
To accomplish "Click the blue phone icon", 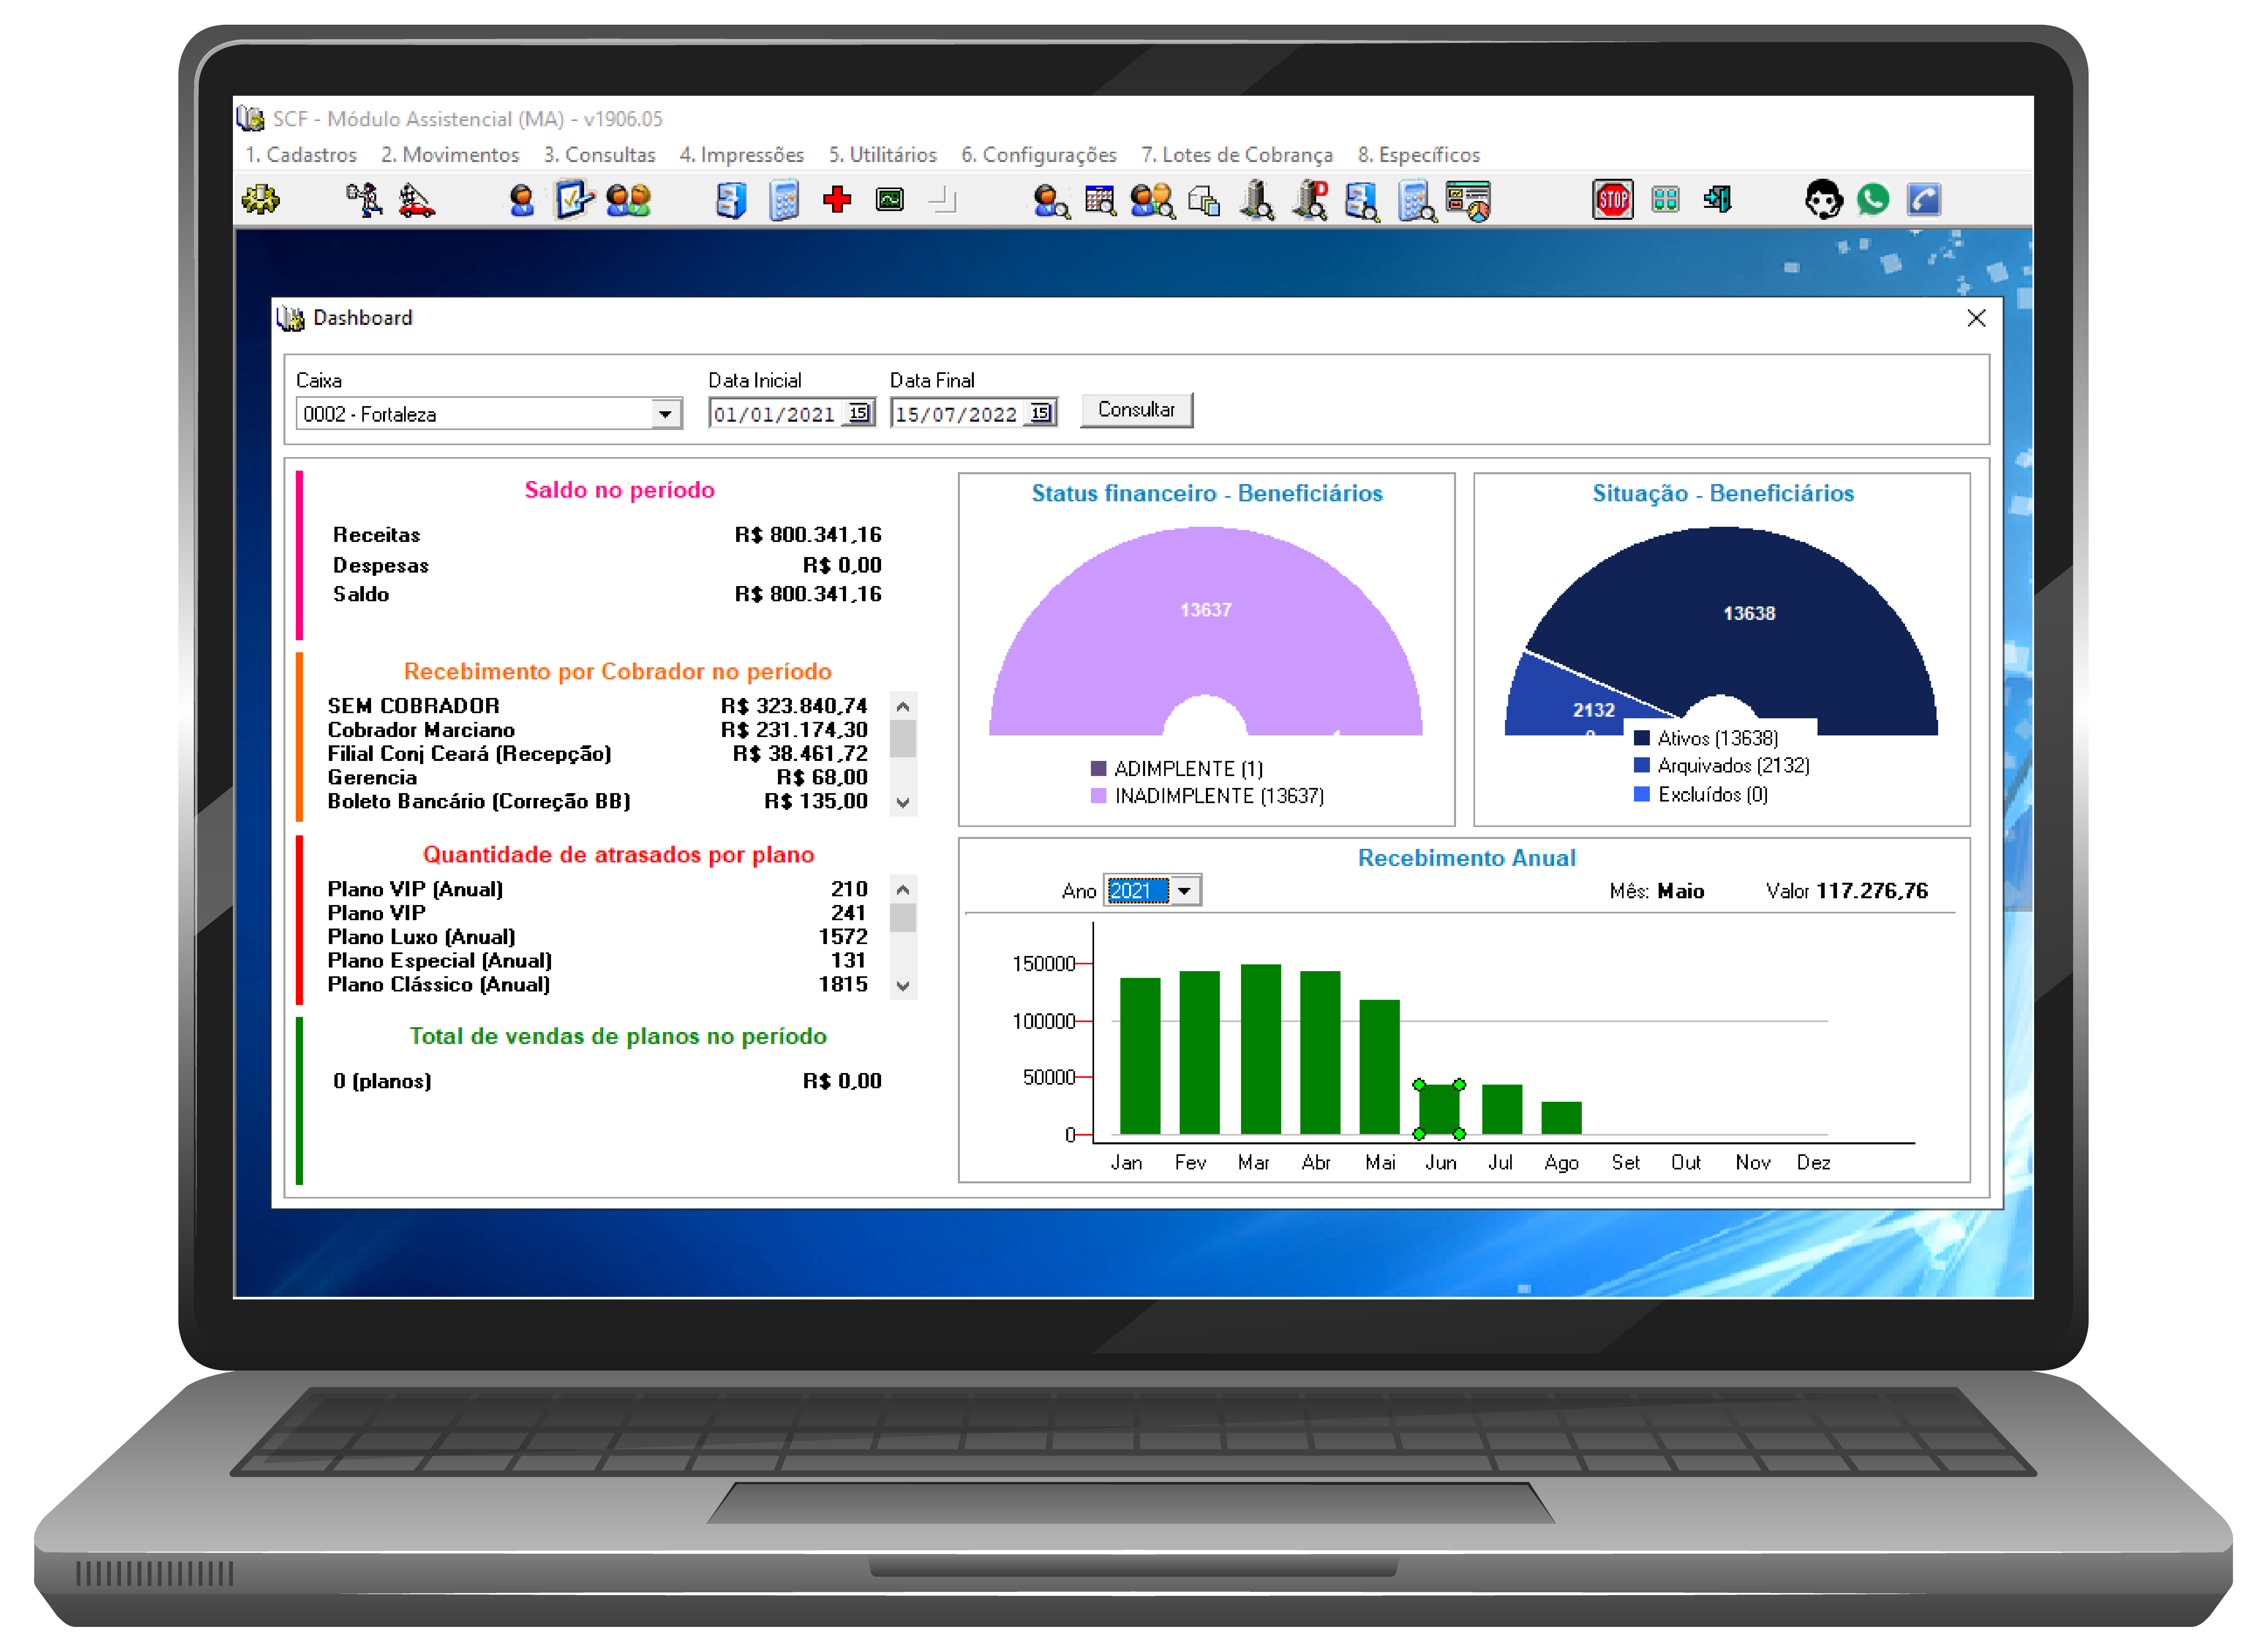I will tap(1924, 200).
